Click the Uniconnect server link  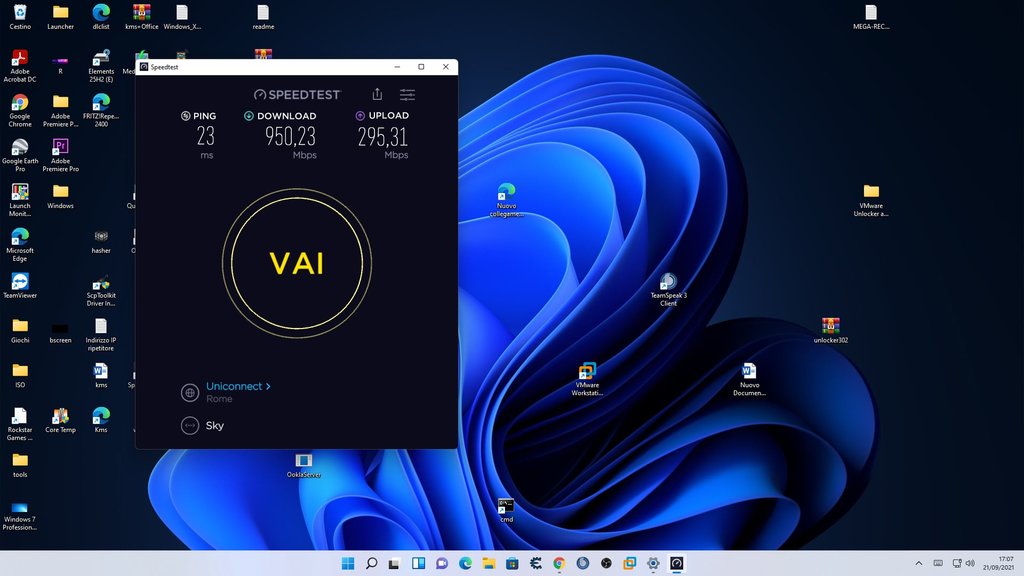coord(238,386)
